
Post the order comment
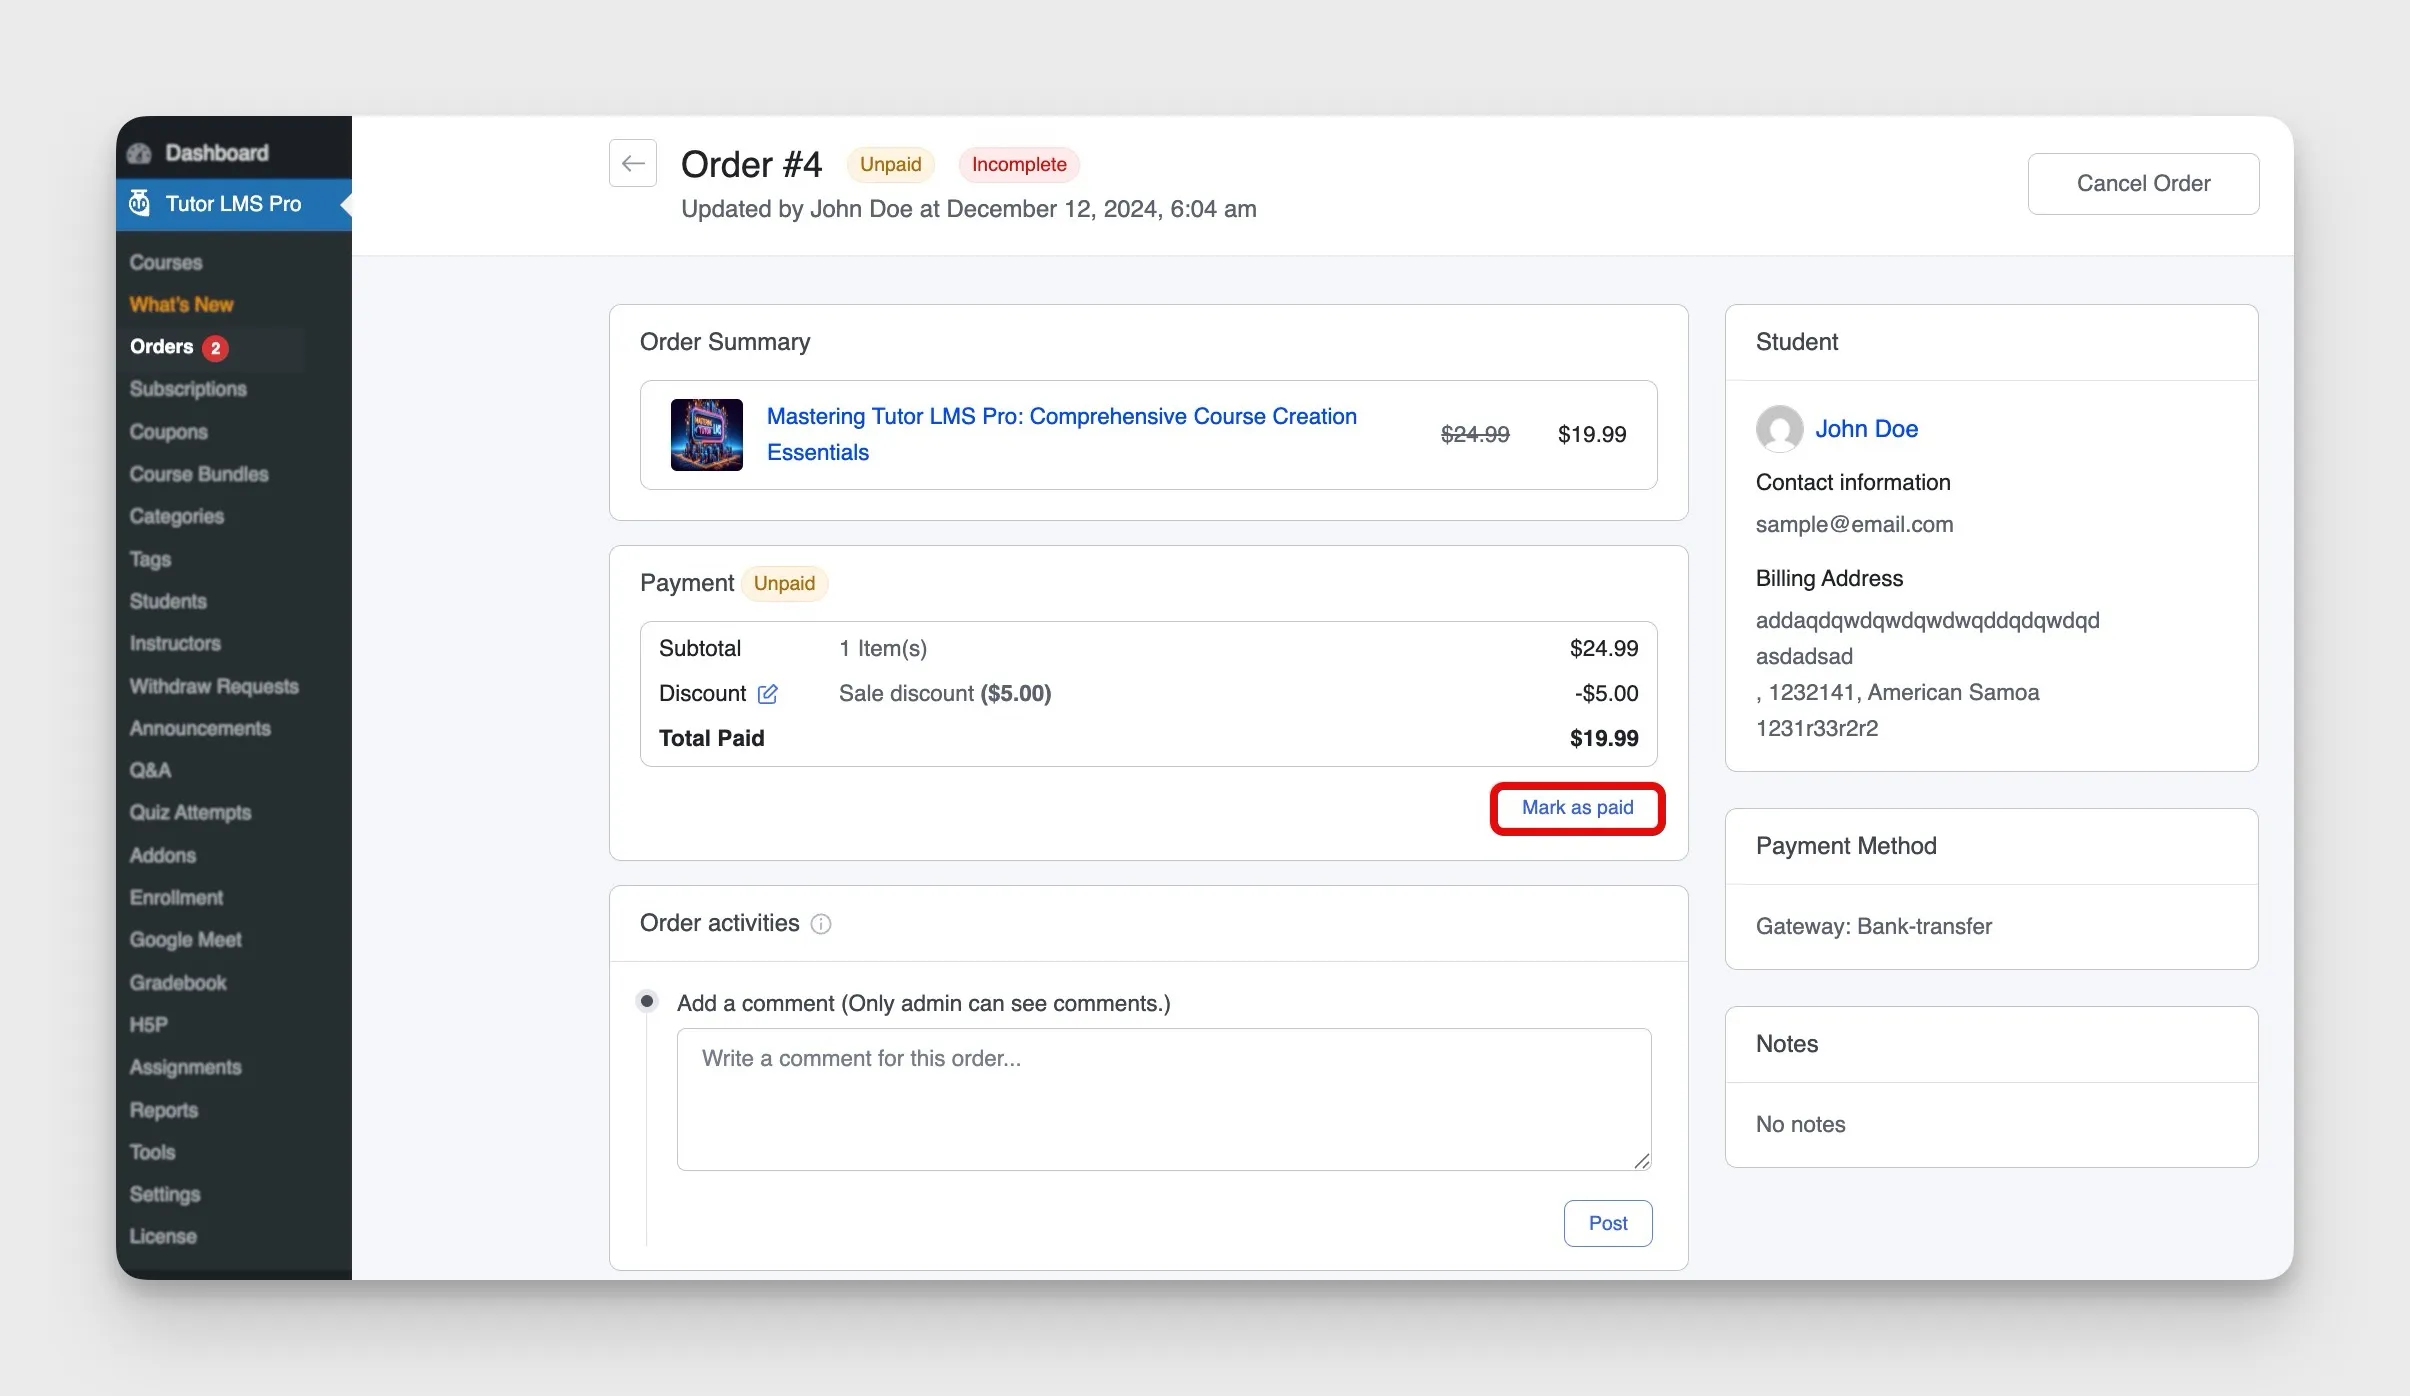tap(1607, 1223)
